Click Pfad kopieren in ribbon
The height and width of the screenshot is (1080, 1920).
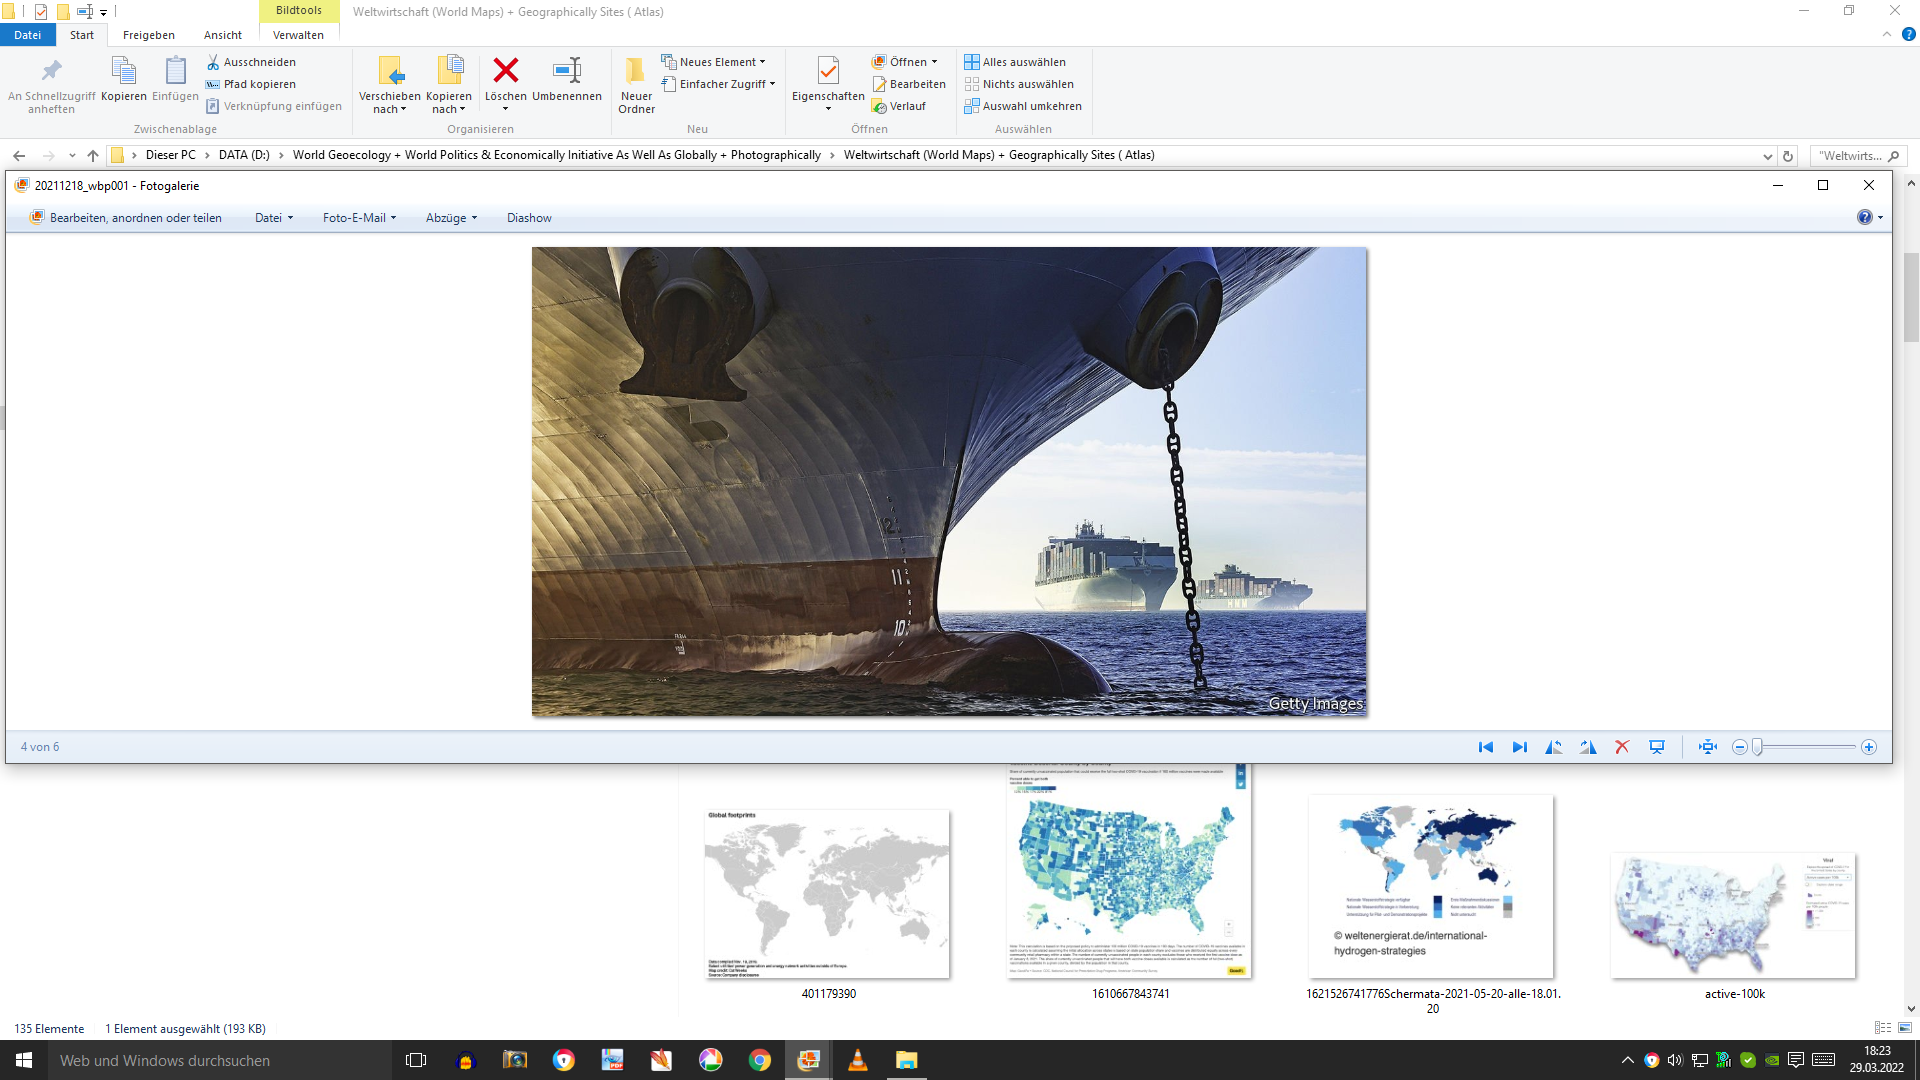coord(251,84)
